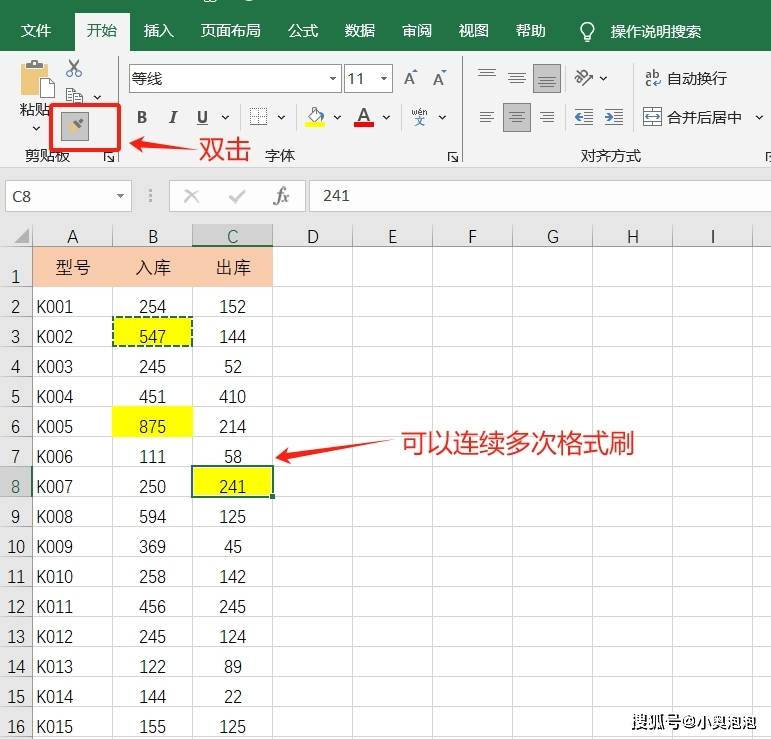Switch to the 视图 View tab
The width and height of the screenshot is (771, 739).
pos(474,31)
